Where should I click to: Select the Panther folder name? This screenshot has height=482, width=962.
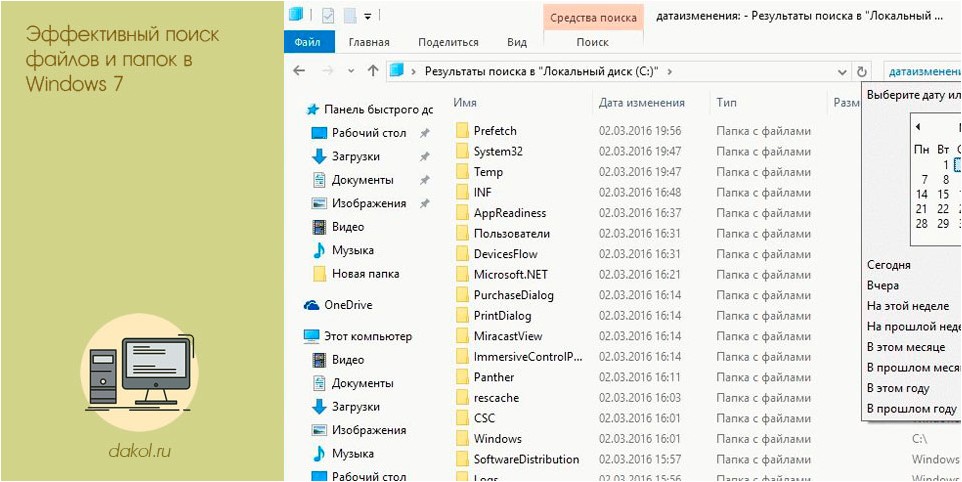click(494, 377)
